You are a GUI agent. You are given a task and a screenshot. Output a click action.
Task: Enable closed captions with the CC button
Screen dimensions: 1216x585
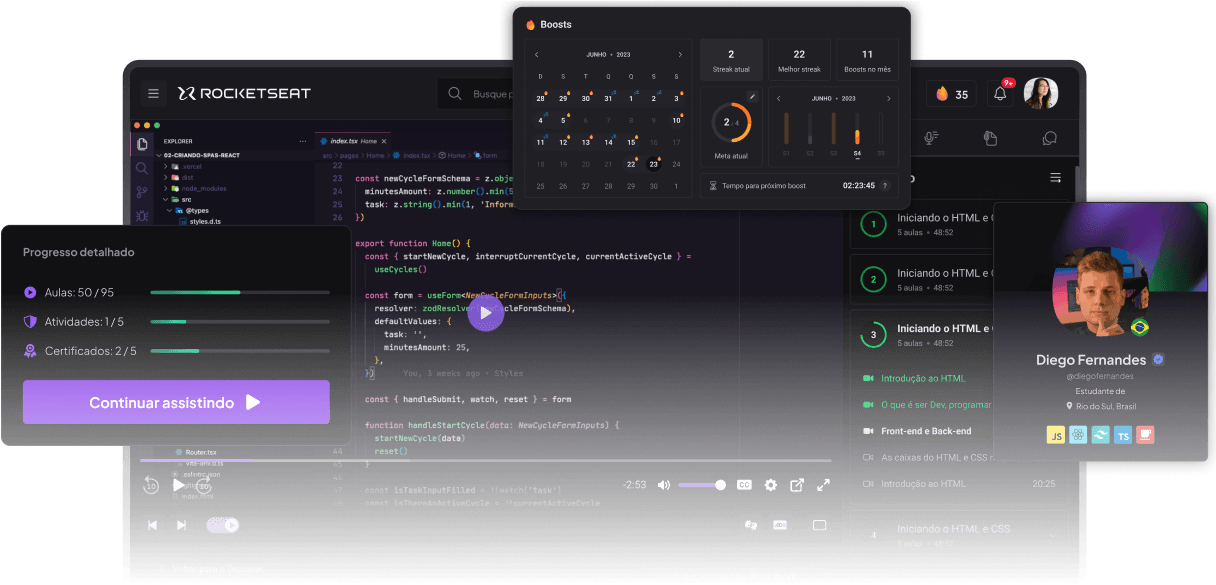745,484
